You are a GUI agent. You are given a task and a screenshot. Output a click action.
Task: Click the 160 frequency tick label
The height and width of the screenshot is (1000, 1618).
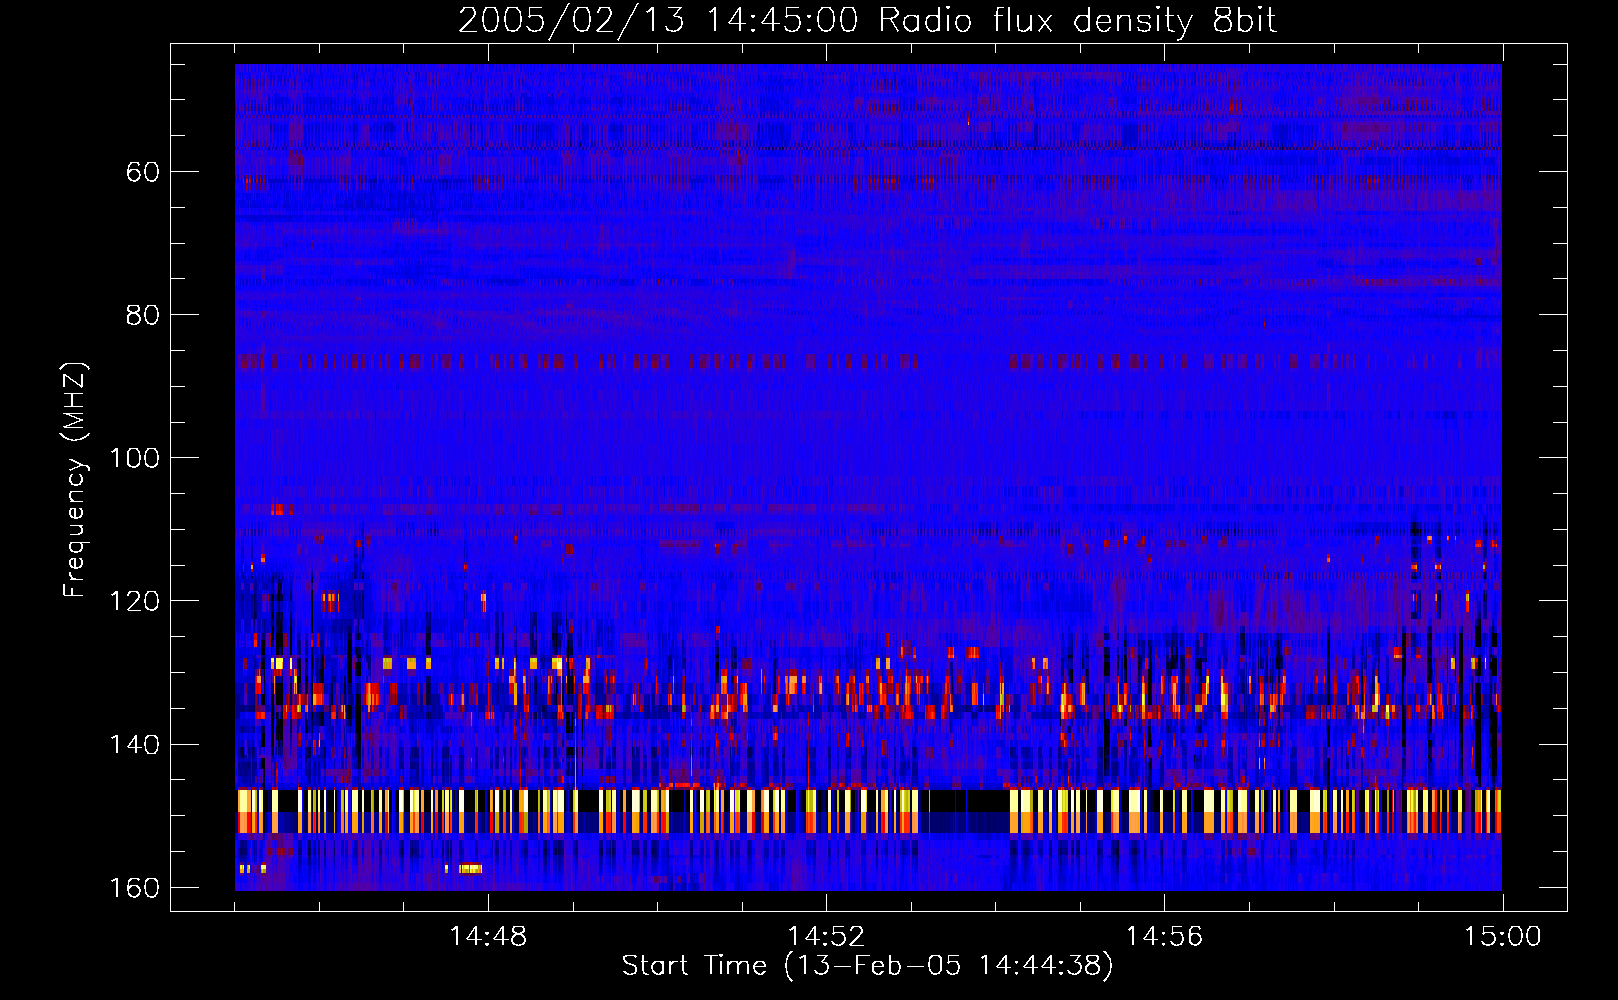pos(134,888)
